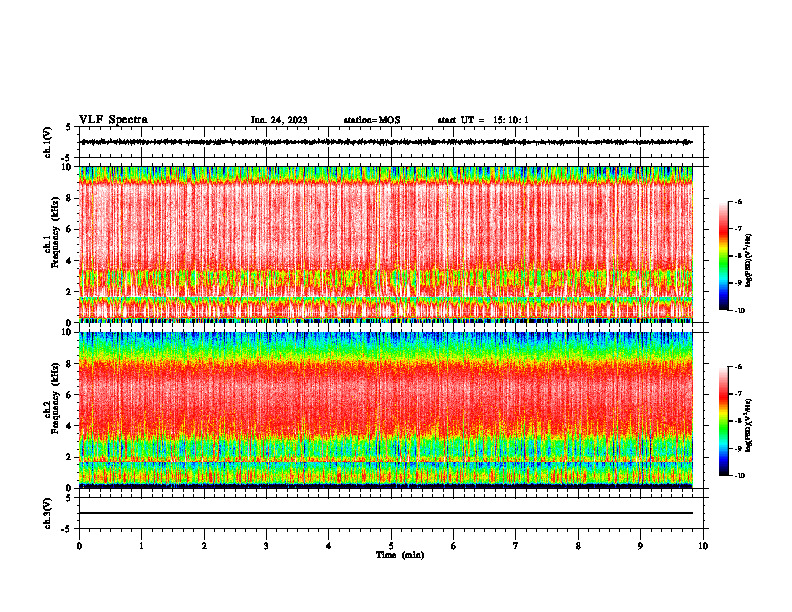Image resolution: width=792 pixels, height=612 pixels.
Task: Click the ch.2 'Frequency (kHz)' axis label
Action: 55,397
